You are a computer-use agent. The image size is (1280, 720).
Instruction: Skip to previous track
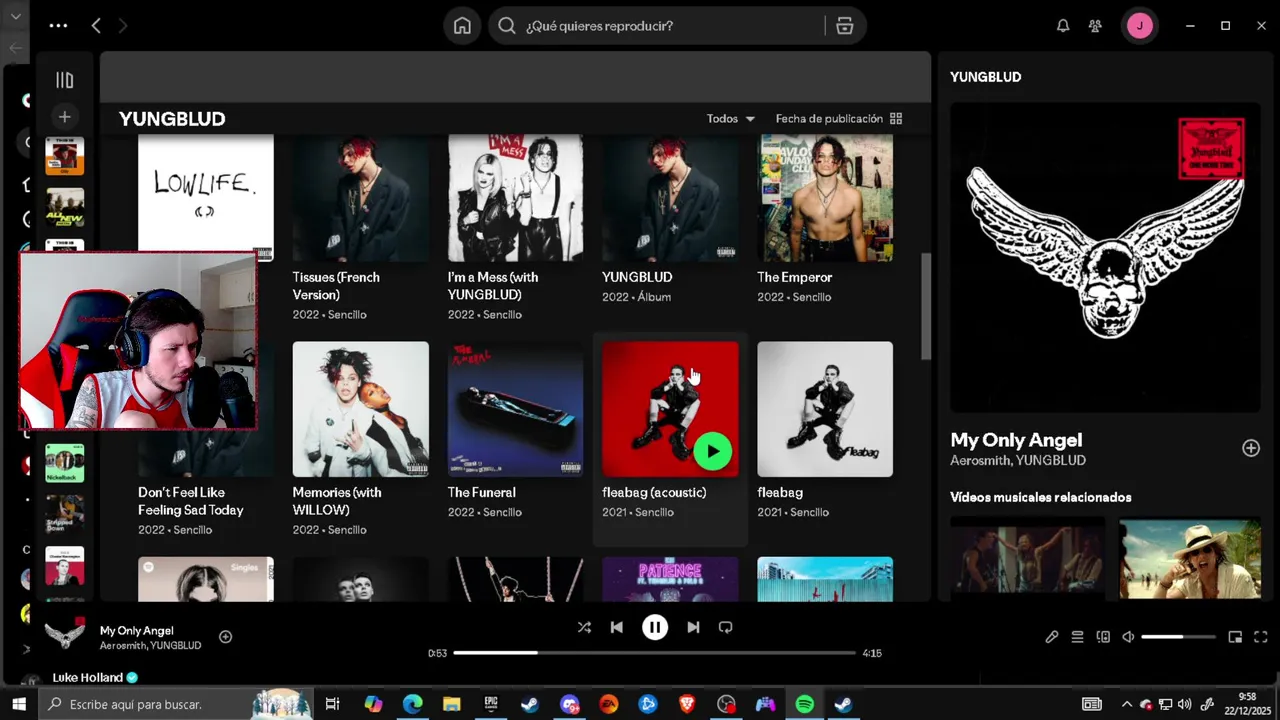(x=617, y=627)
